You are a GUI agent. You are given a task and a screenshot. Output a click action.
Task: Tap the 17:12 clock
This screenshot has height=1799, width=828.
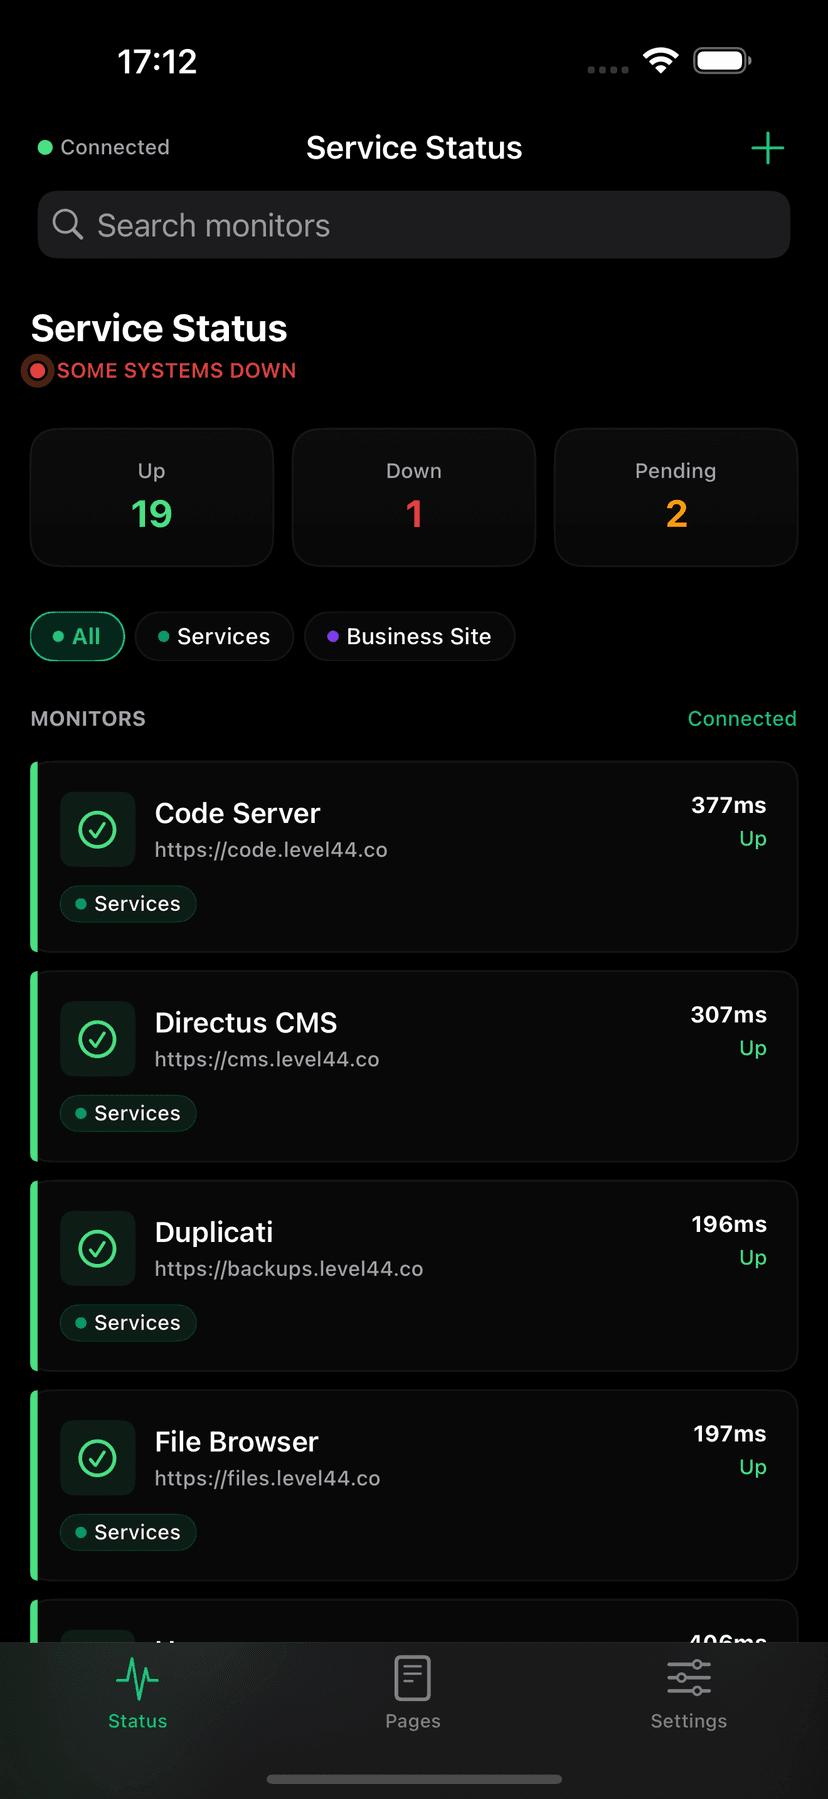coord(157,62)
